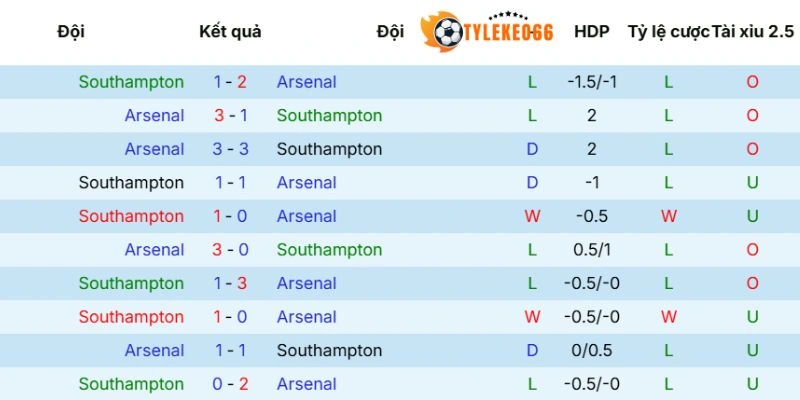The height and width of the screenshot is (400, 800).
Task: Click Arsenal in the 0 - 2 row
Action: coord(306,384)
